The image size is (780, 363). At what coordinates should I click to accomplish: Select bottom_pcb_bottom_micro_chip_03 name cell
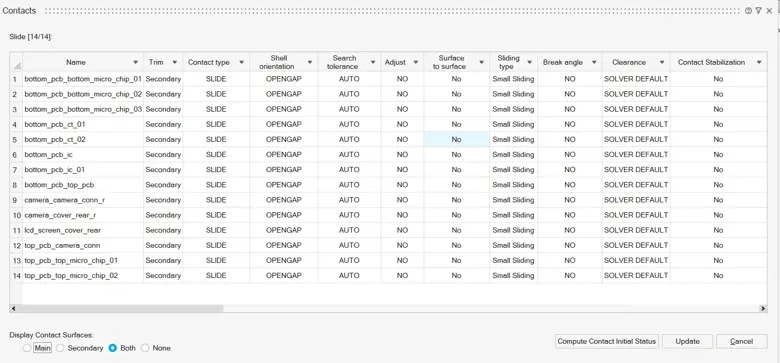pyautogui.click(x=83, y=109)
